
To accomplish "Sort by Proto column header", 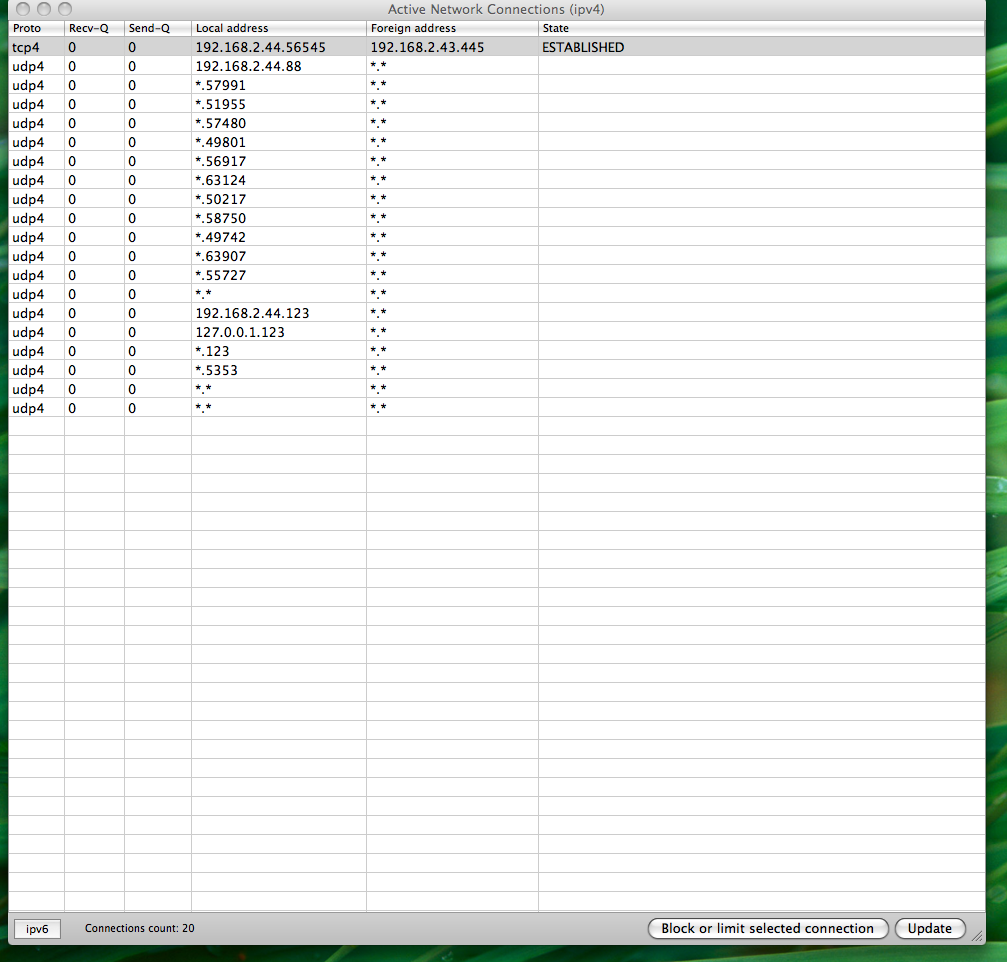I will point(36,28).
